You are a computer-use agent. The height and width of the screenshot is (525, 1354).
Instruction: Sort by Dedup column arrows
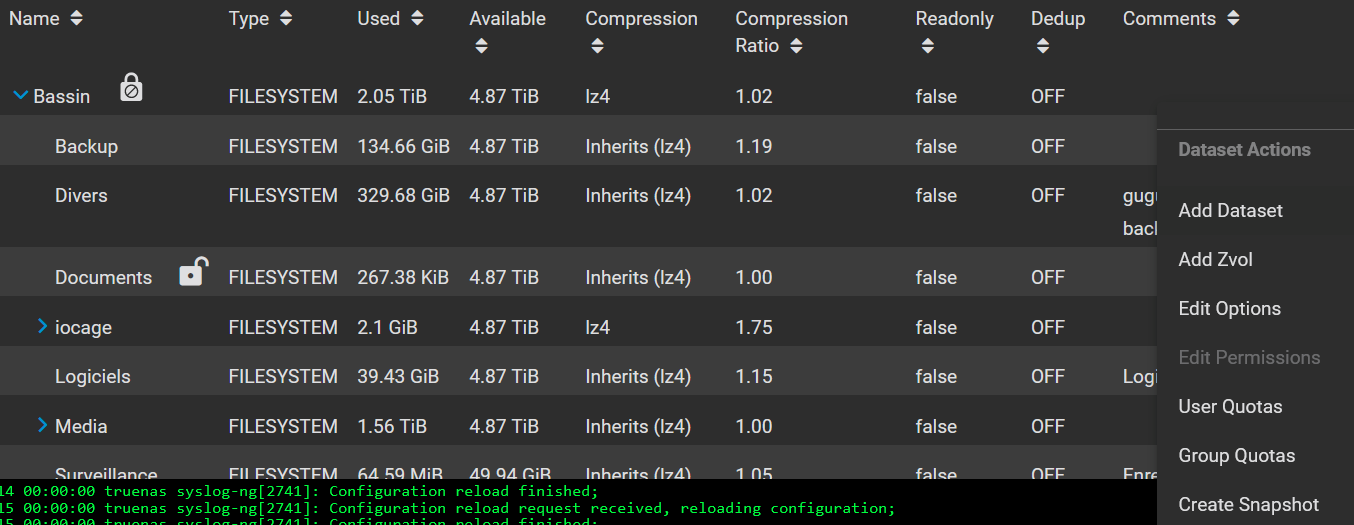click(x=1043, y=46)
